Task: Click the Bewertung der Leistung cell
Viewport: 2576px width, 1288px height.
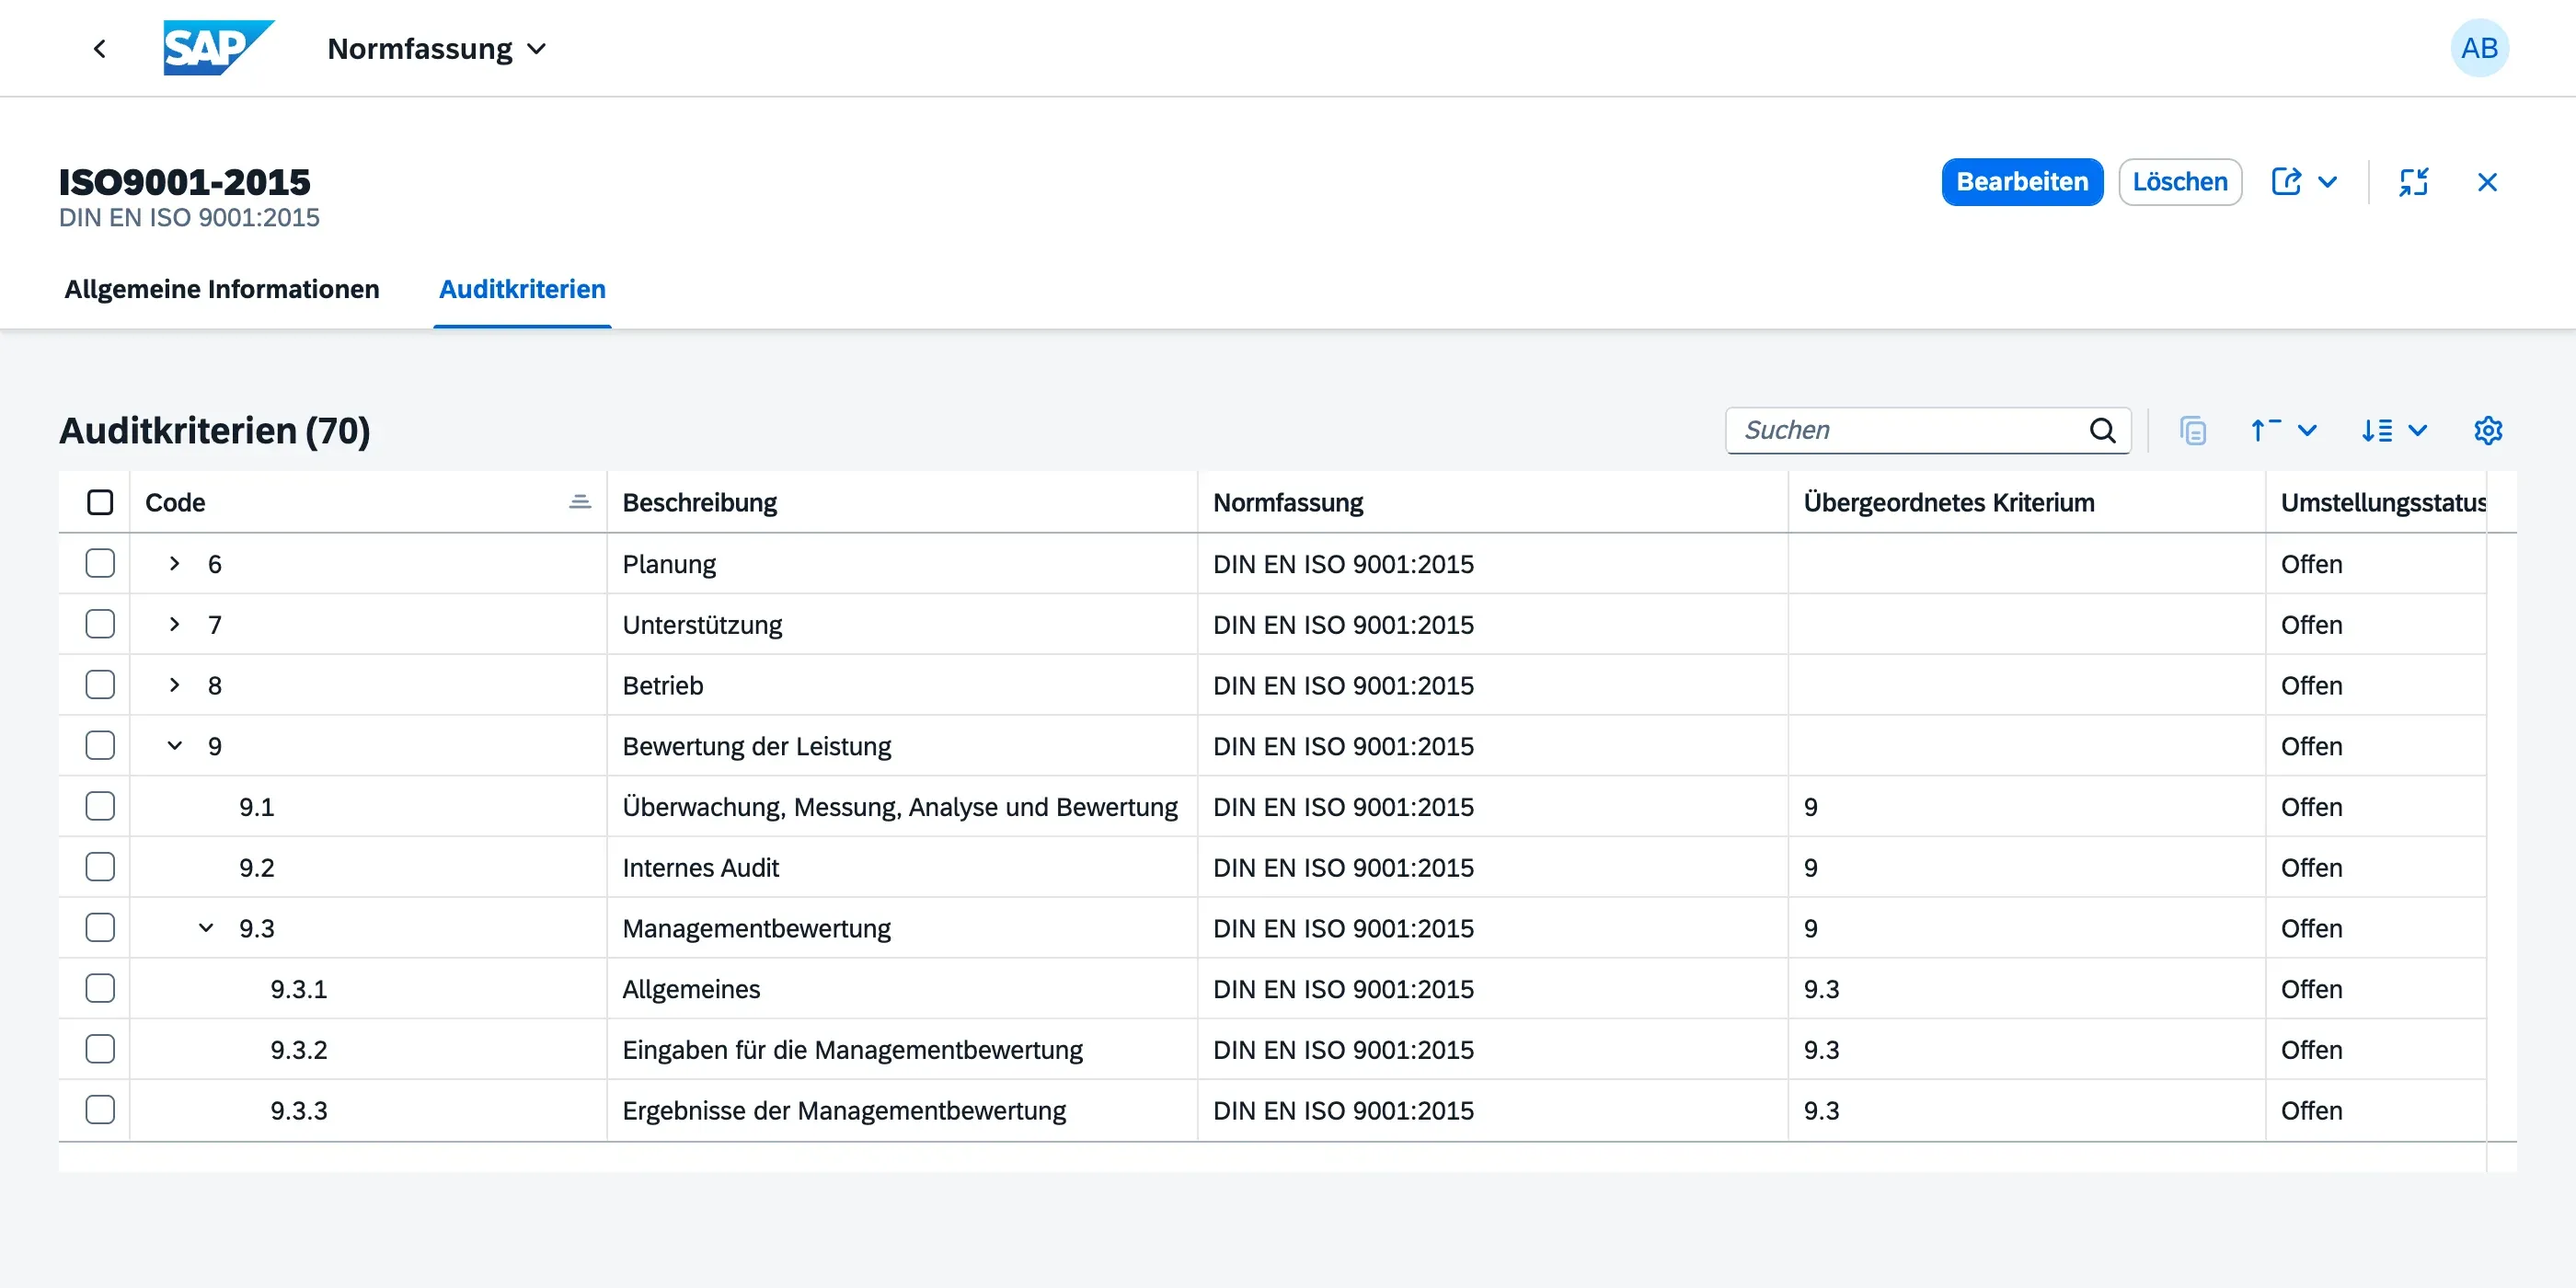Action: click(902, 746)
